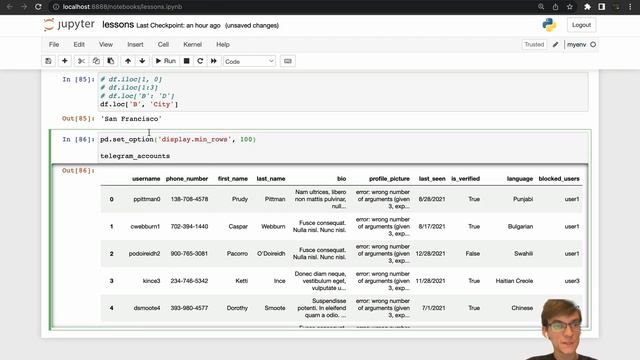Click the language column header

520,179
